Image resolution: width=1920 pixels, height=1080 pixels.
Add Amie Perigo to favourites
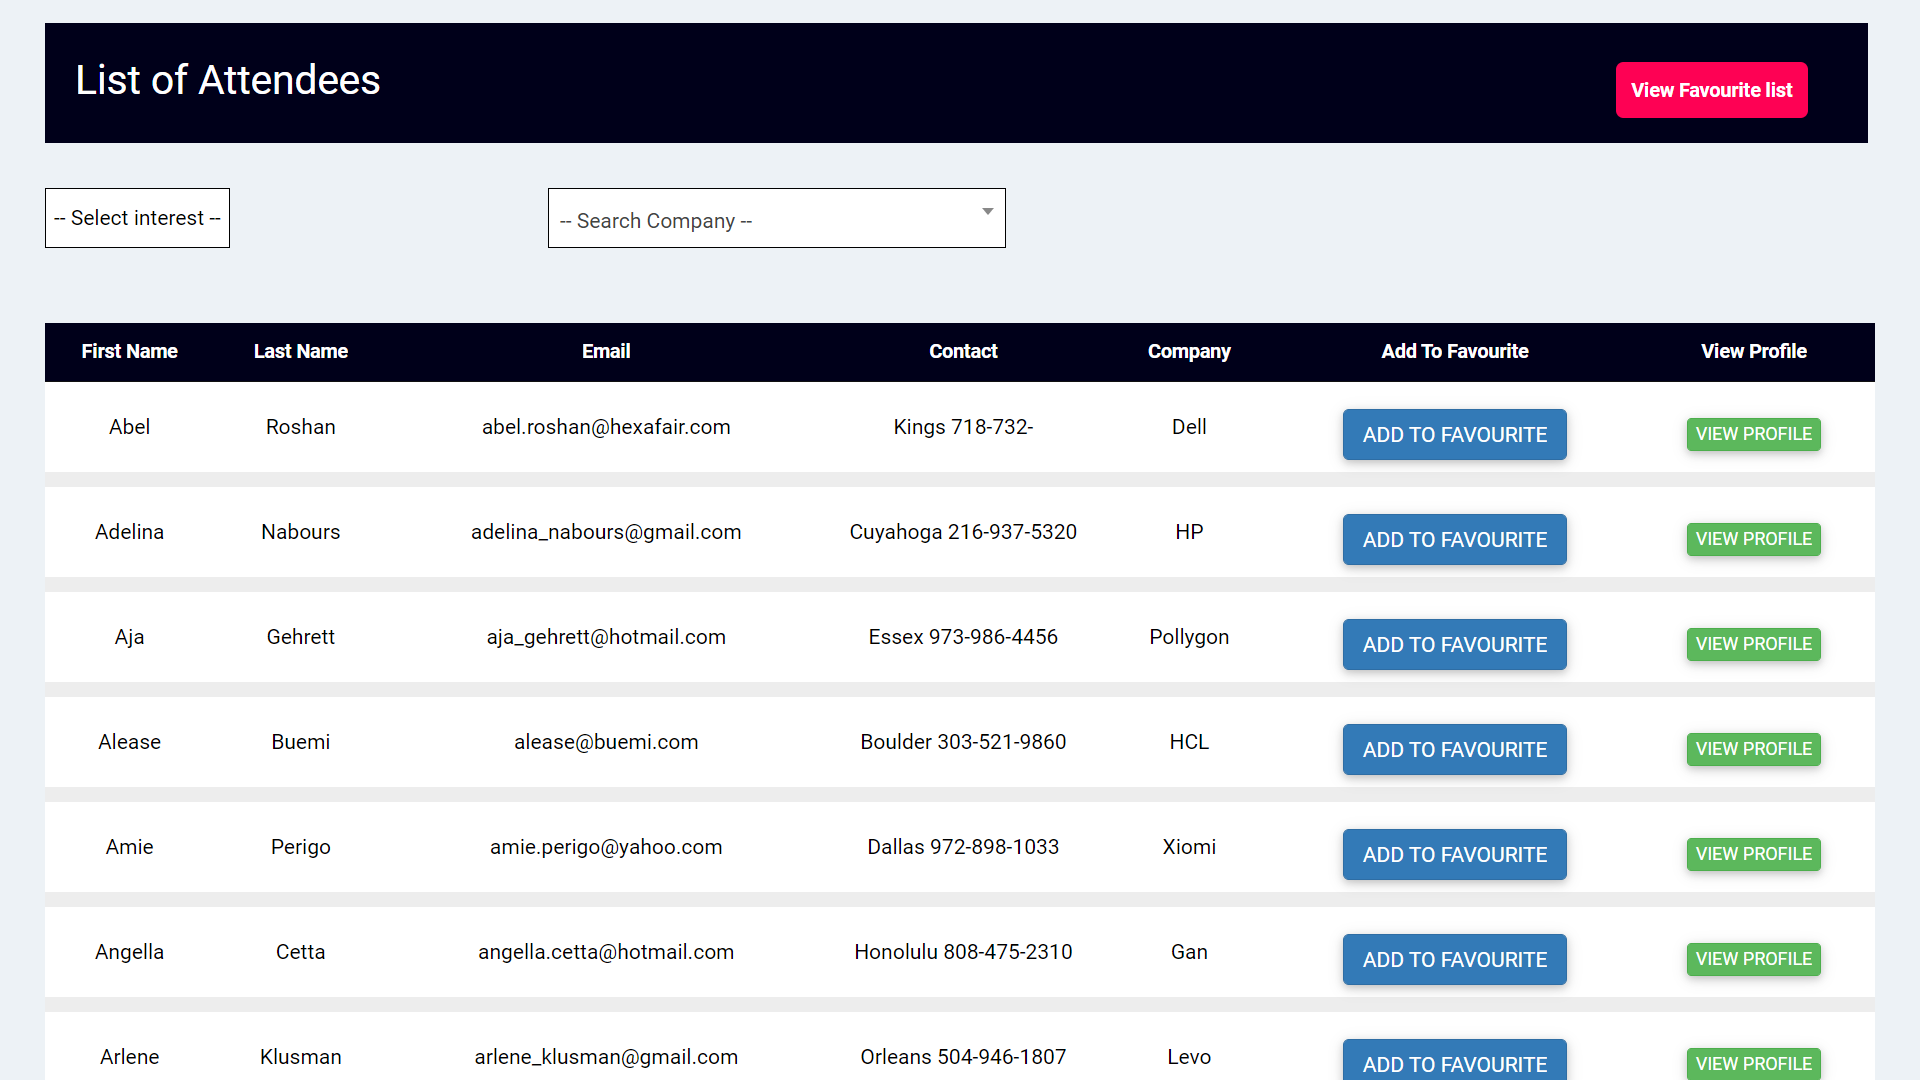tap(1454, 854)
